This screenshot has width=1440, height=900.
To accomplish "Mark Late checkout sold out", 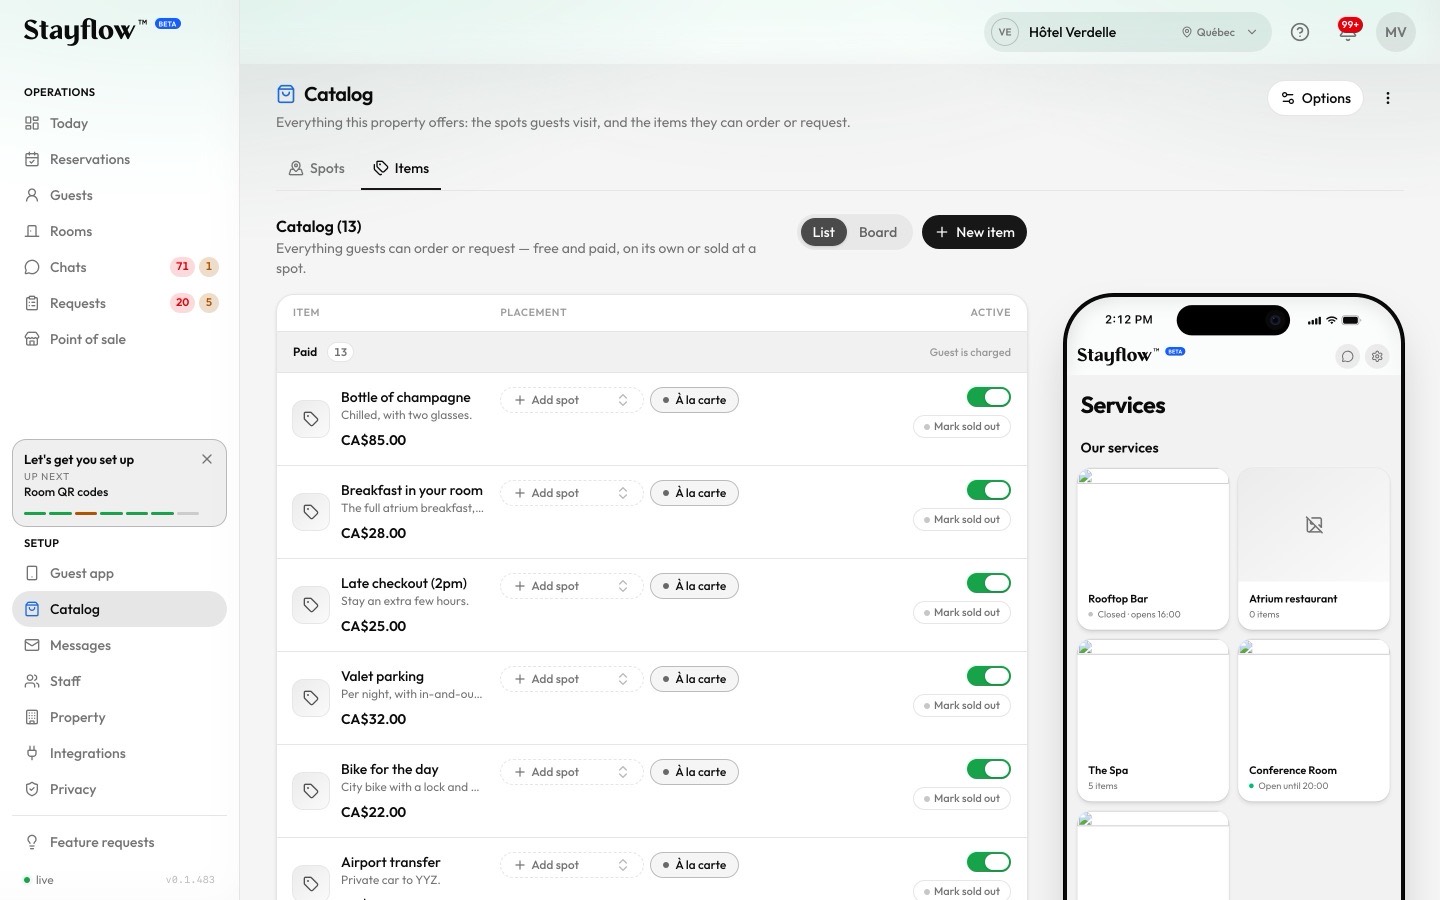I will click(962, 613).
